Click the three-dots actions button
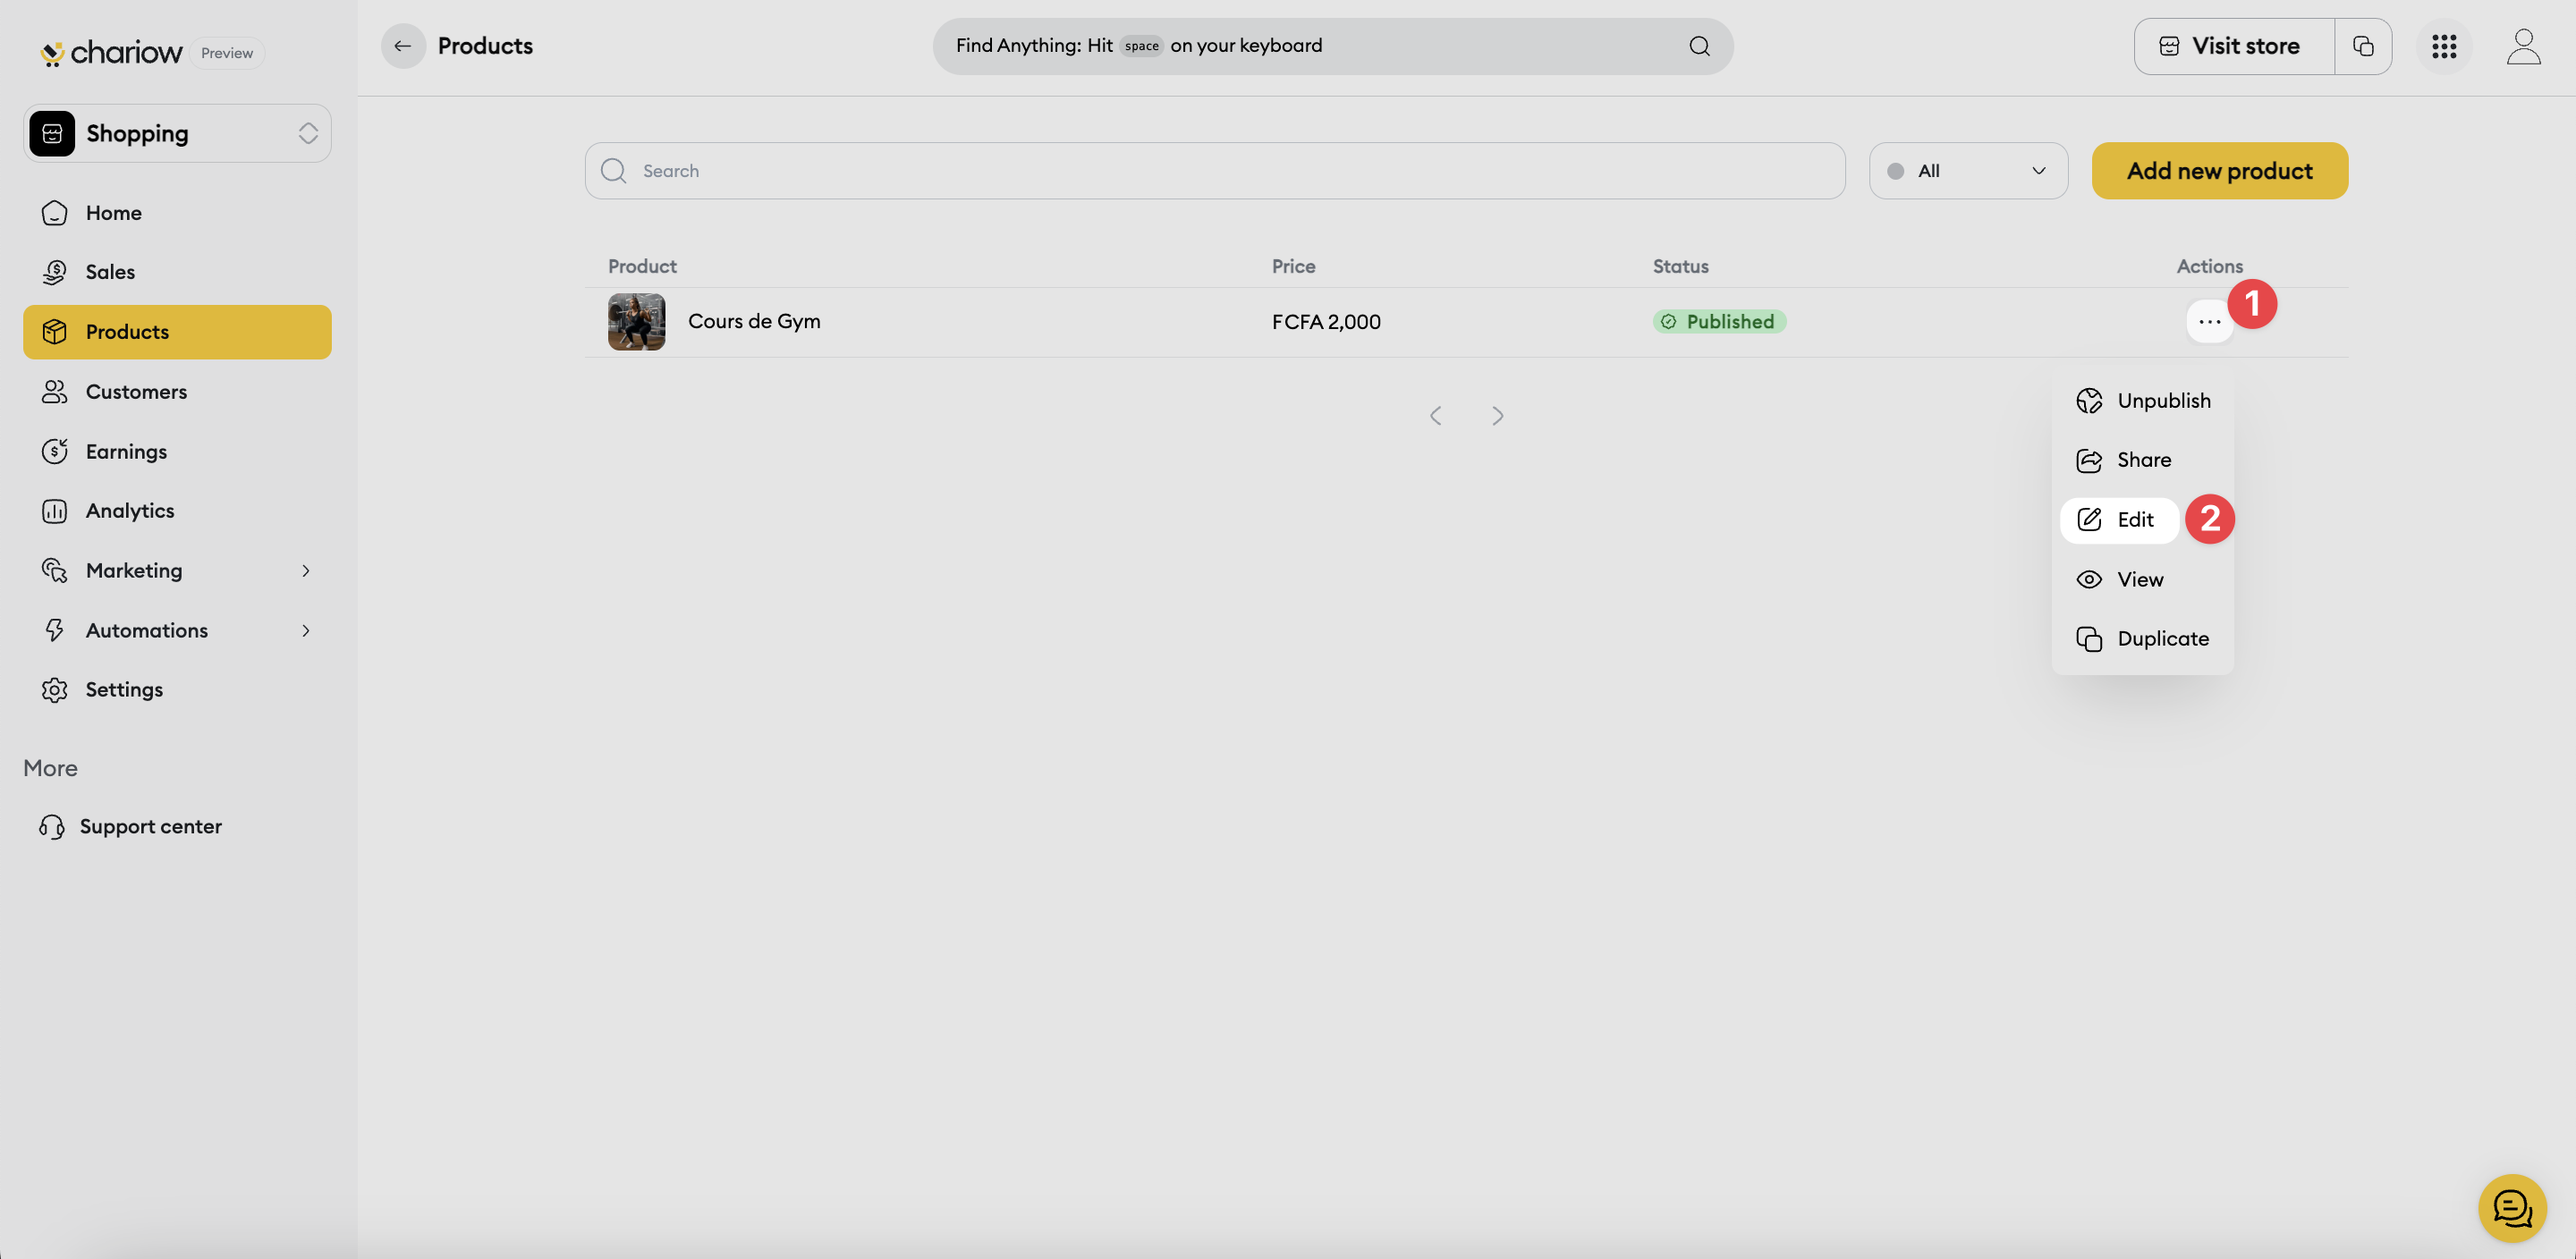This screenshot has height=1259, width=2576. [x=2209, y=322]
